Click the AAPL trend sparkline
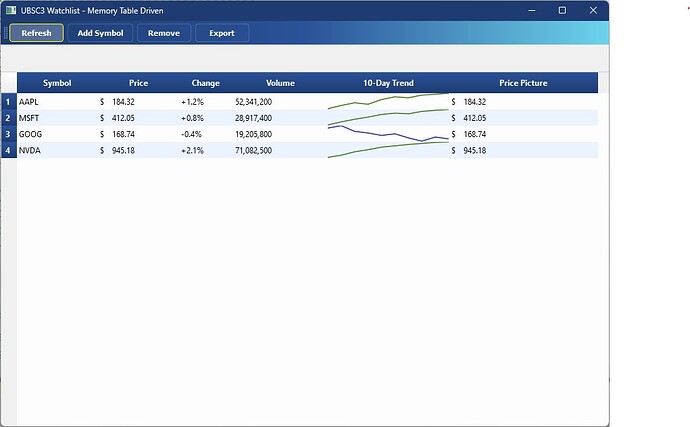This screenshot has width=690, height=427. click(388, 101)
